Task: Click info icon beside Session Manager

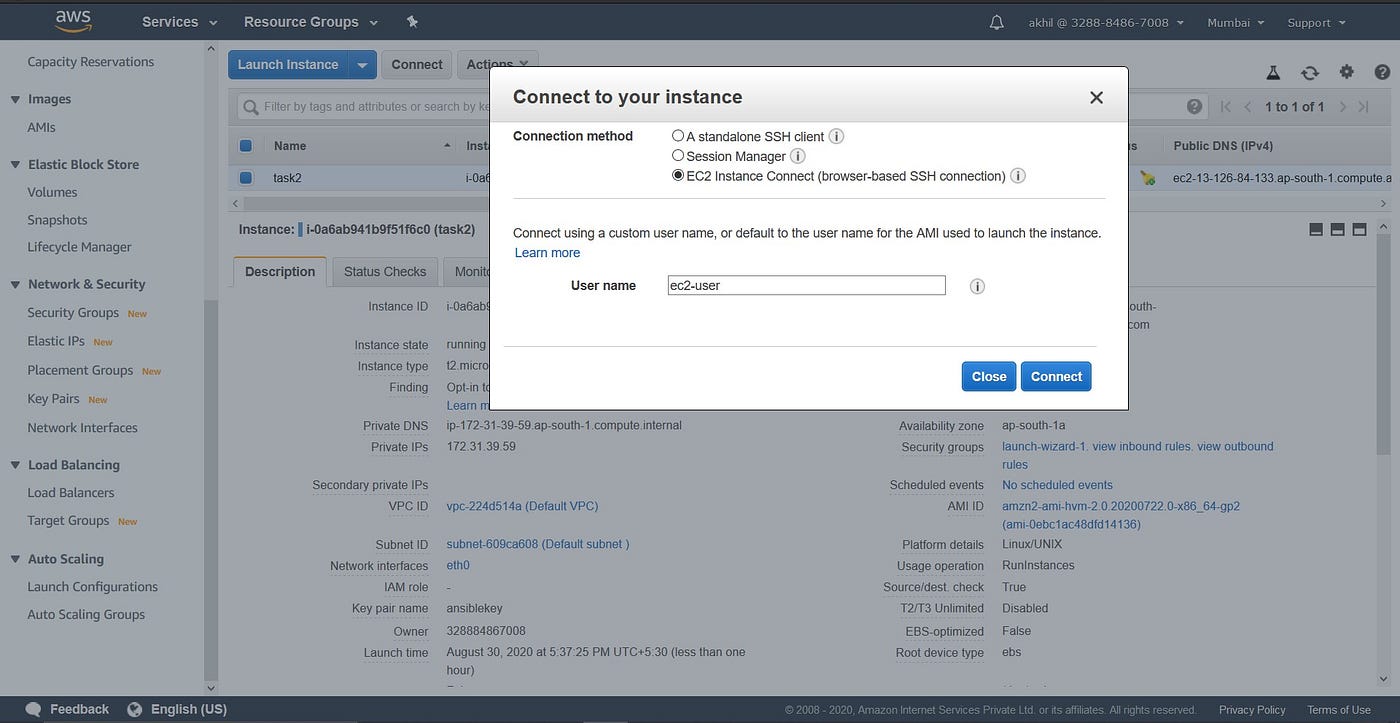Action: [798, 156]
